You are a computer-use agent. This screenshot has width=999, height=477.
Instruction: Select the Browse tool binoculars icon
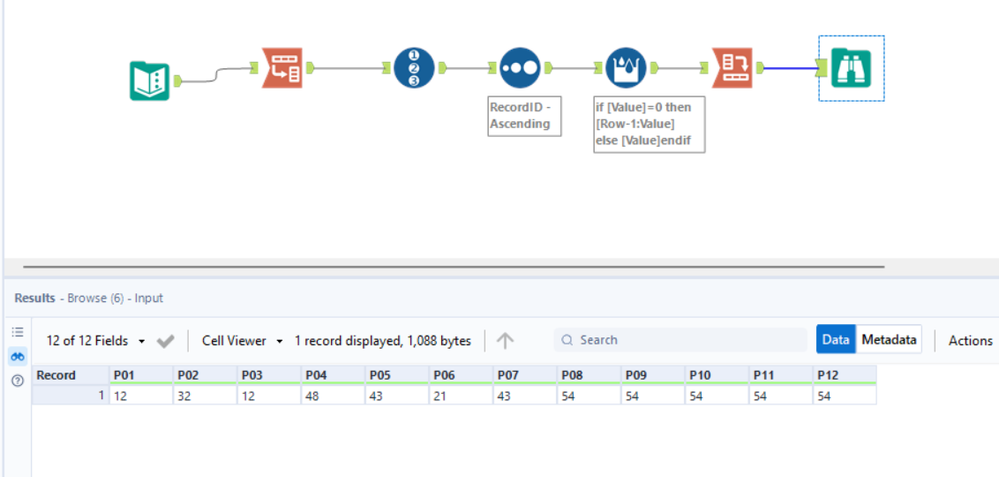[851, 68]
